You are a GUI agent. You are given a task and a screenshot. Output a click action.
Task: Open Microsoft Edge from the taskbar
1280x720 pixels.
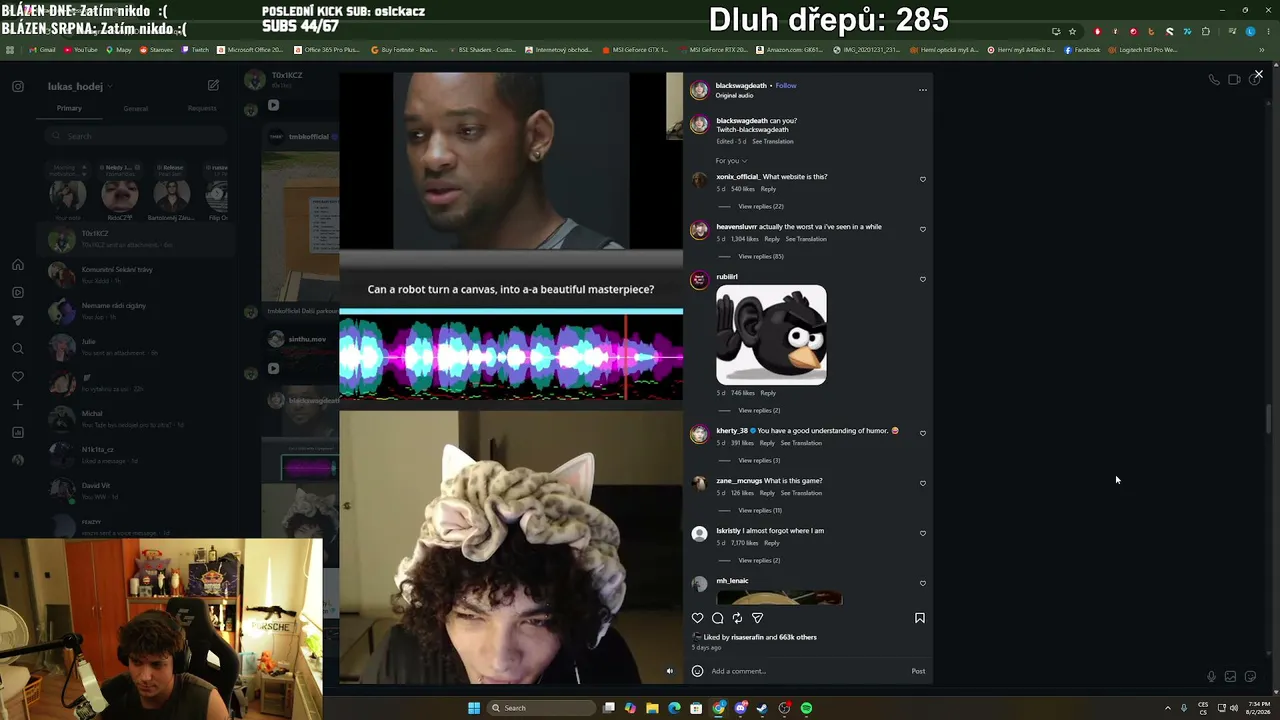[x=674, y=708]
